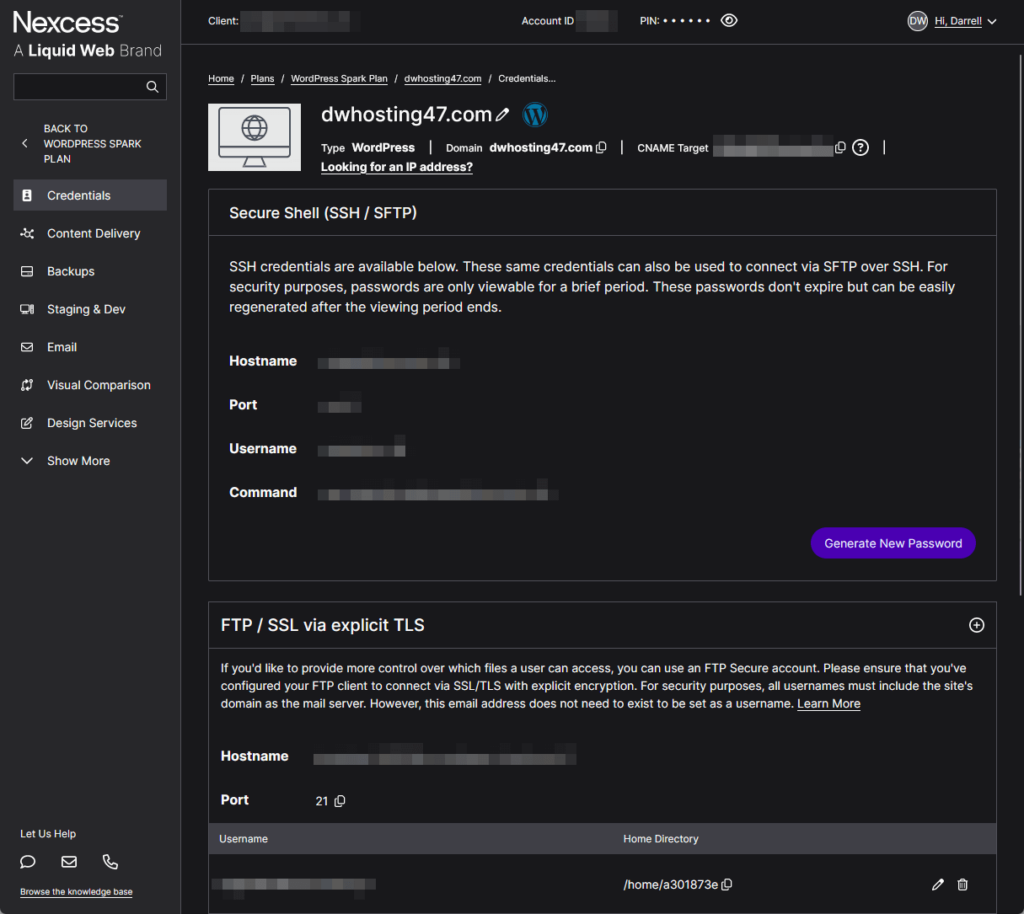The width and height of the screenshot is (1024, 914).
Task: Click the search magnifier icon in sidebar
Action: [x=152, y=87]
